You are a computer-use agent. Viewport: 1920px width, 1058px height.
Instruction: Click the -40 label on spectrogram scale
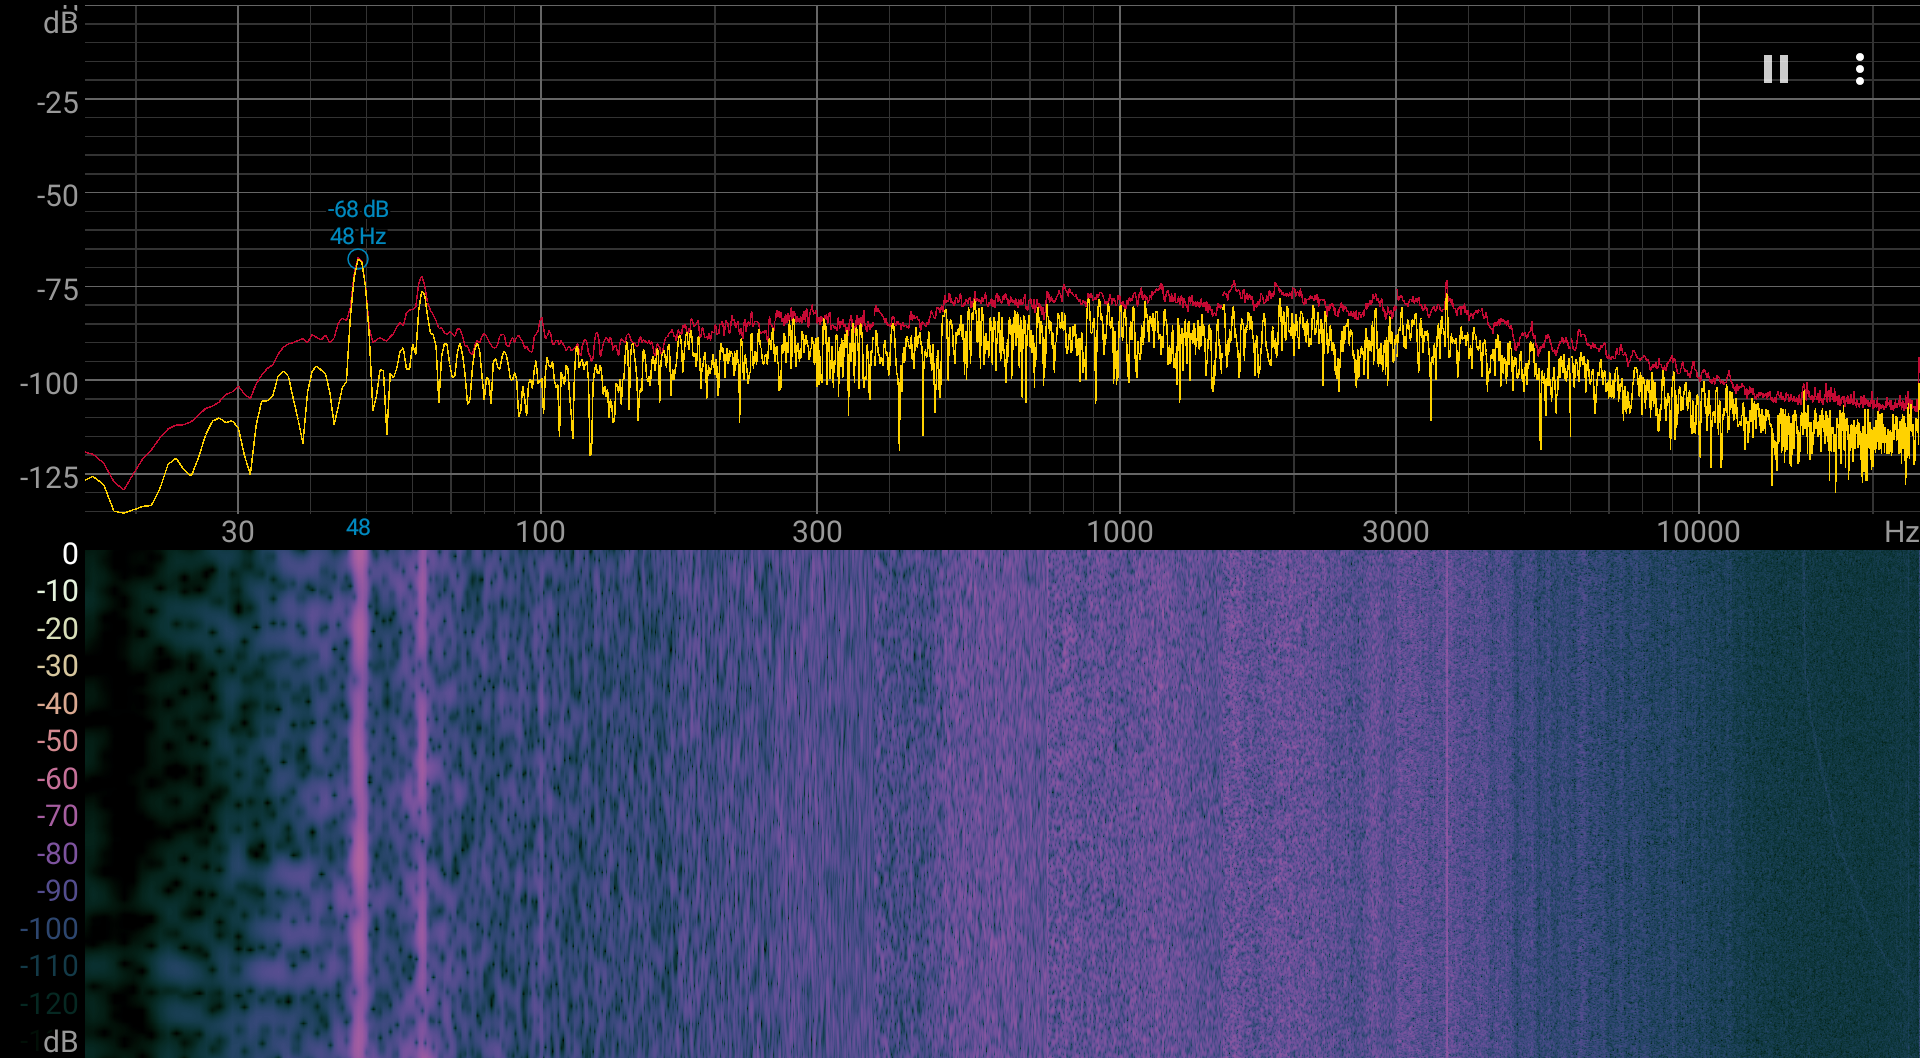pos(57,704)
